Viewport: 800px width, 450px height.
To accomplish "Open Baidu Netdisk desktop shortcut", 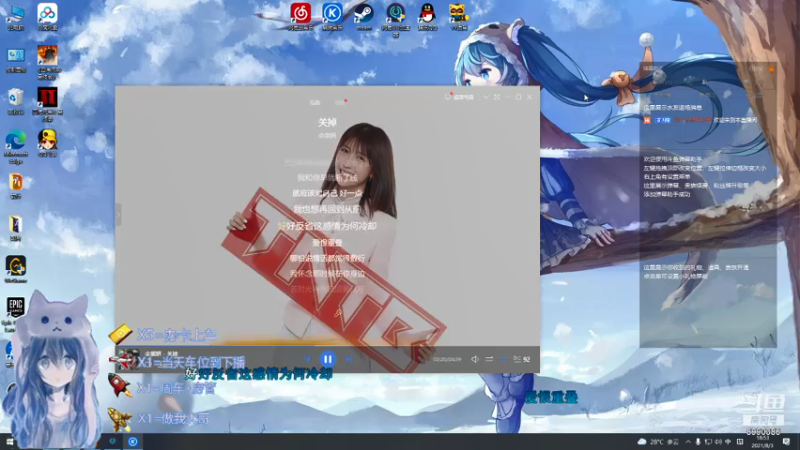I will tap(47, 17).
